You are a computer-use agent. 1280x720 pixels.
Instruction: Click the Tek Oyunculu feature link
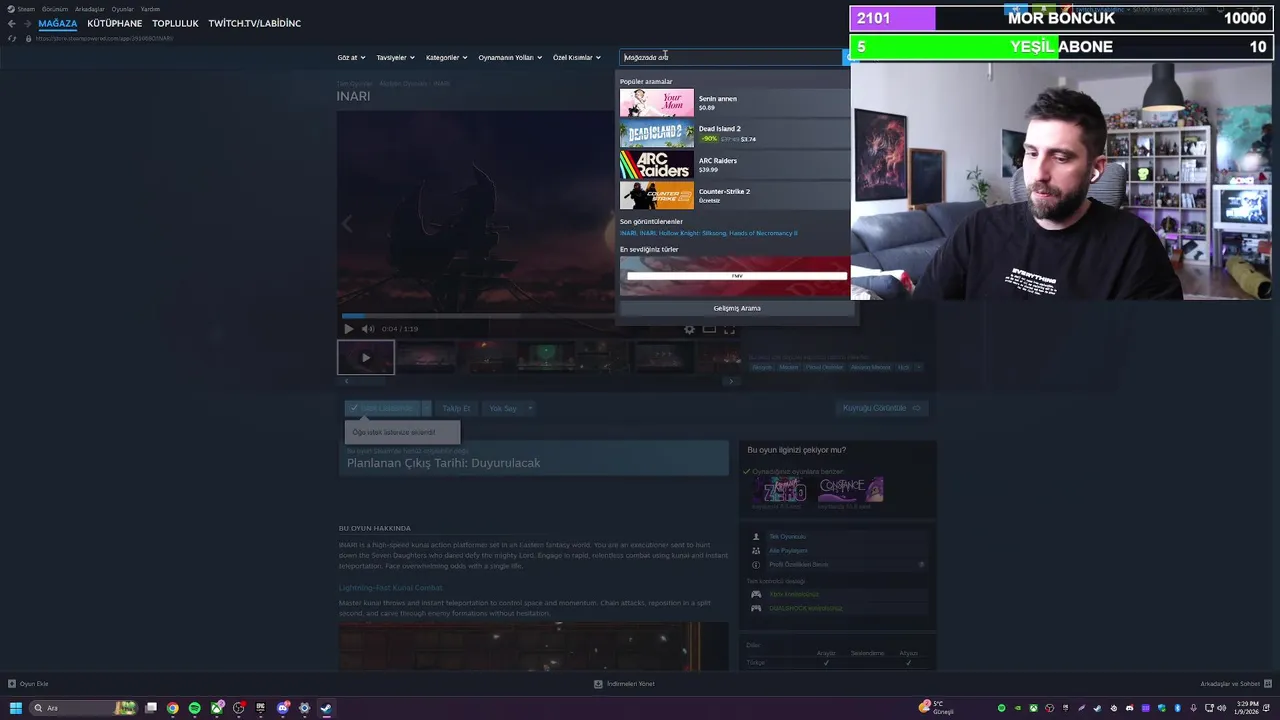coord(787,537)
